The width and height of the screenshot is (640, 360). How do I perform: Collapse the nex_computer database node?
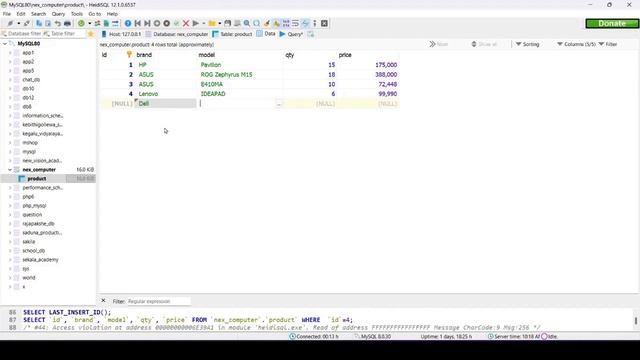coord(10,169)
